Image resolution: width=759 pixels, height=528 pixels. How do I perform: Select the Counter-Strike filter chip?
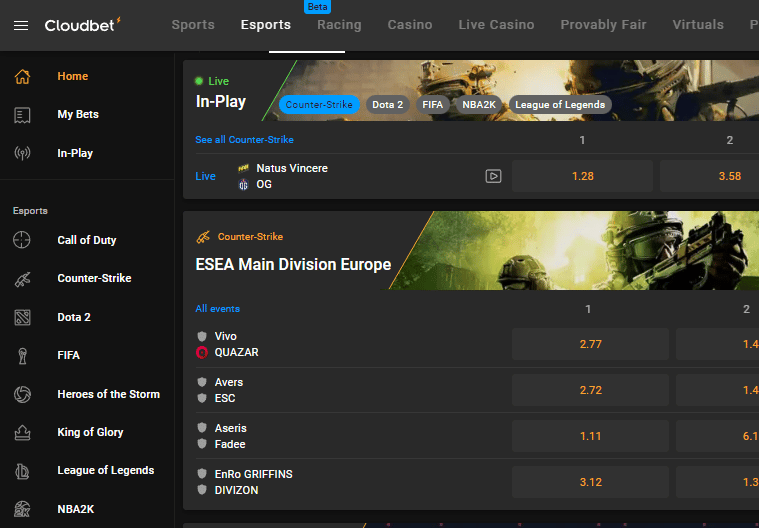[x=319, y=104]
